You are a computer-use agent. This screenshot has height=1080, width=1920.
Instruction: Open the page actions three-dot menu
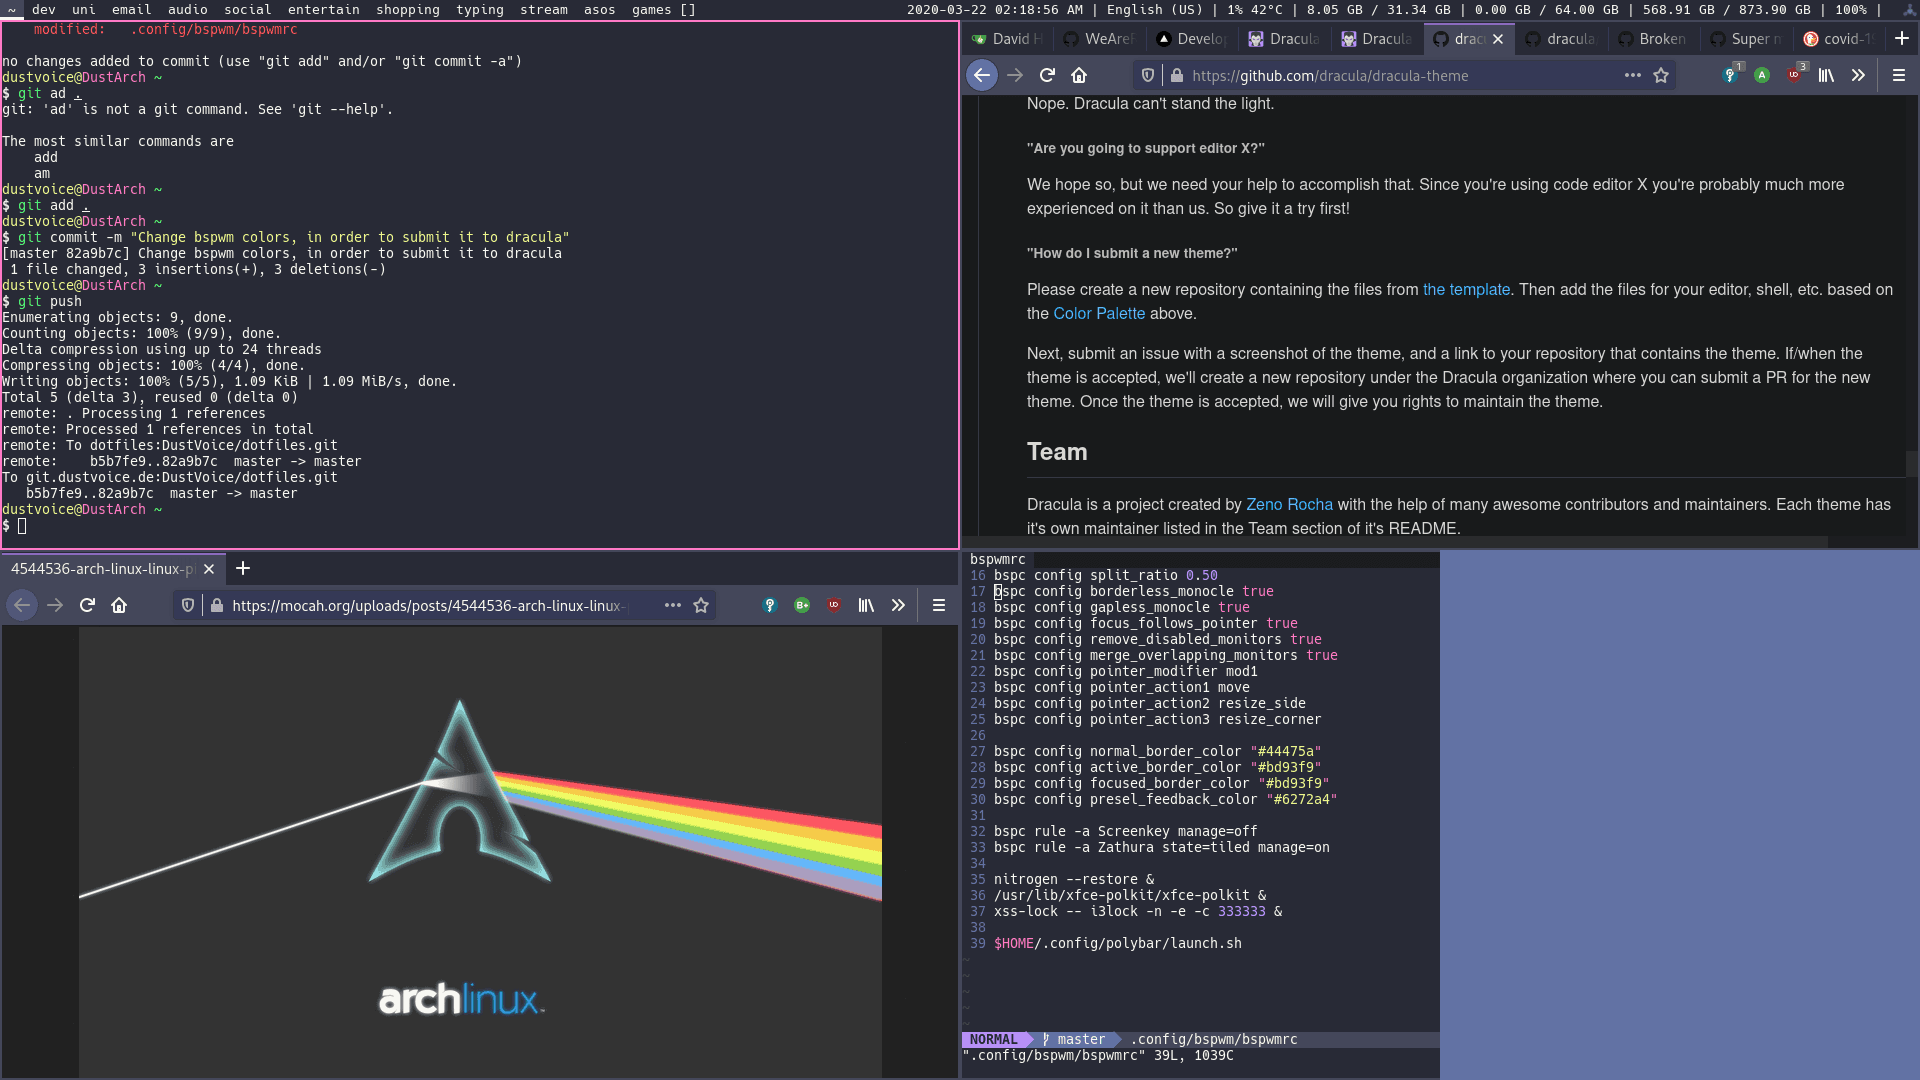click(x=1631, y=75)
